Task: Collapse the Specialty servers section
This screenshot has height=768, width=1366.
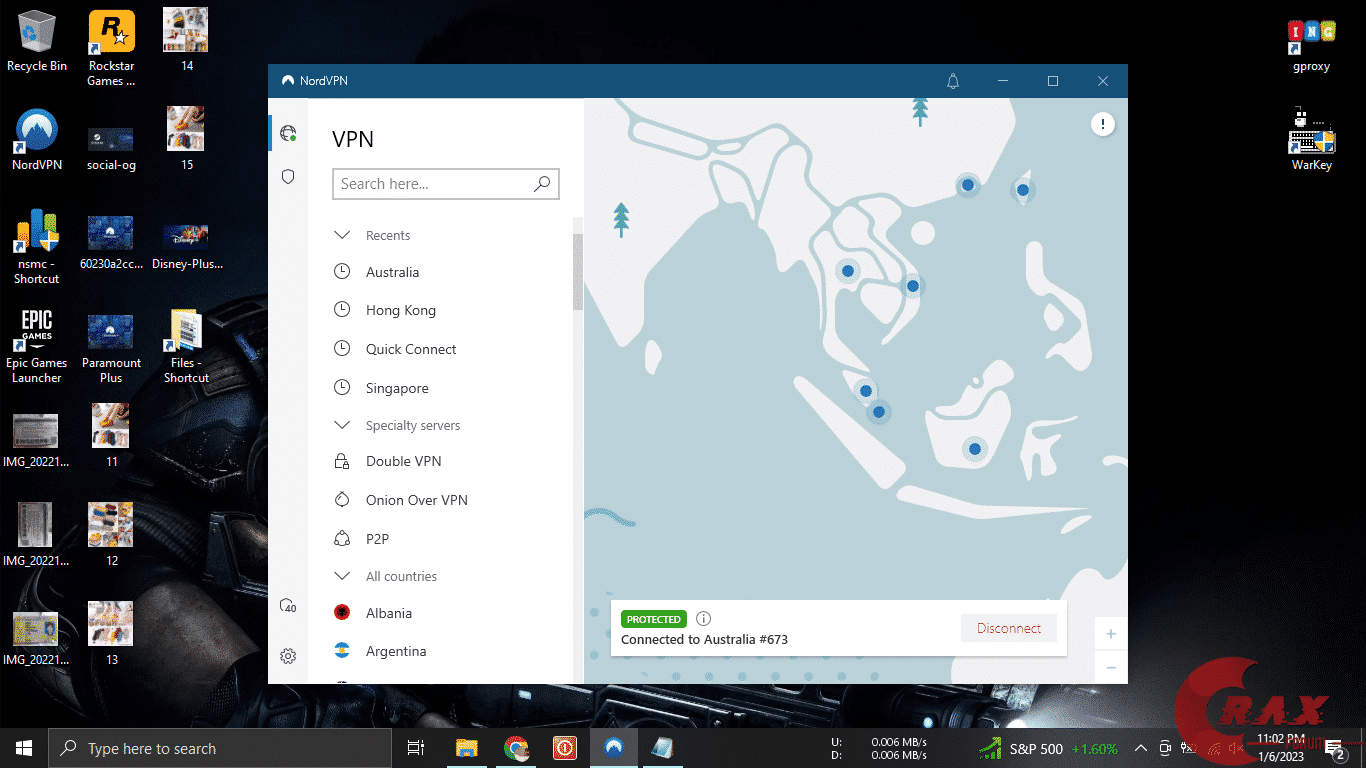Action: tap(343, 424)
